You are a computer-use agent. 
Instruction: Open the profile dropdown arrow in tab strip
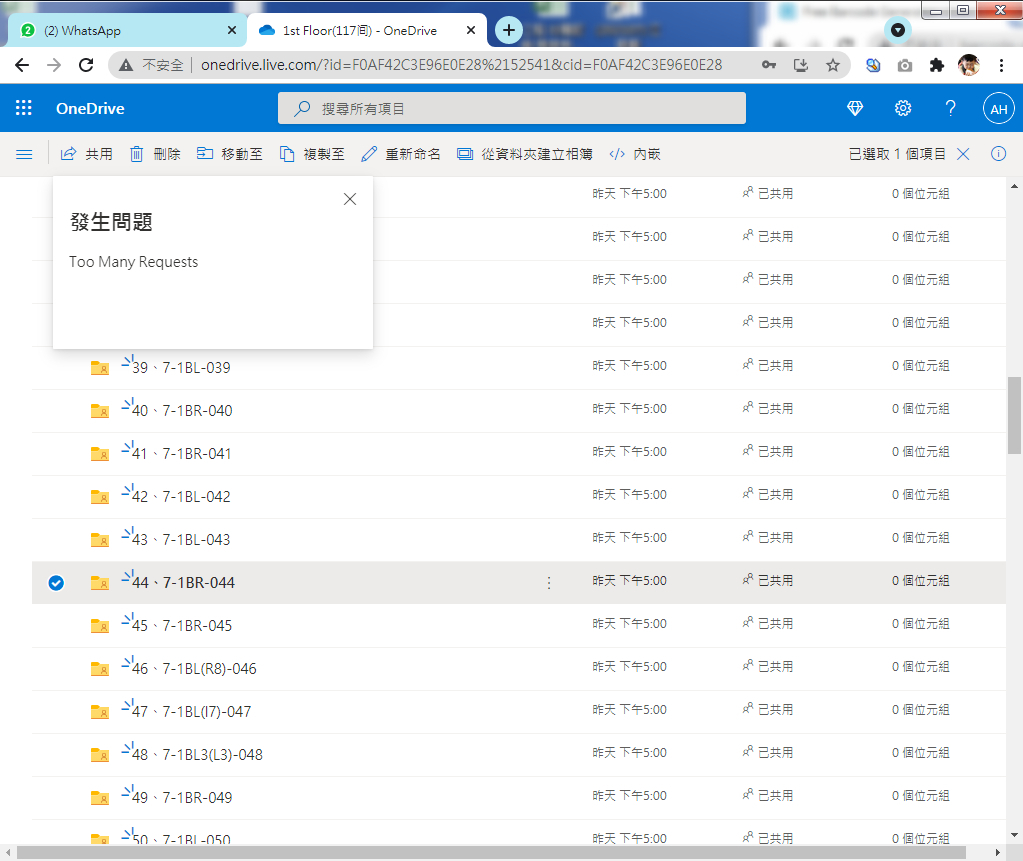pos(898,30)
